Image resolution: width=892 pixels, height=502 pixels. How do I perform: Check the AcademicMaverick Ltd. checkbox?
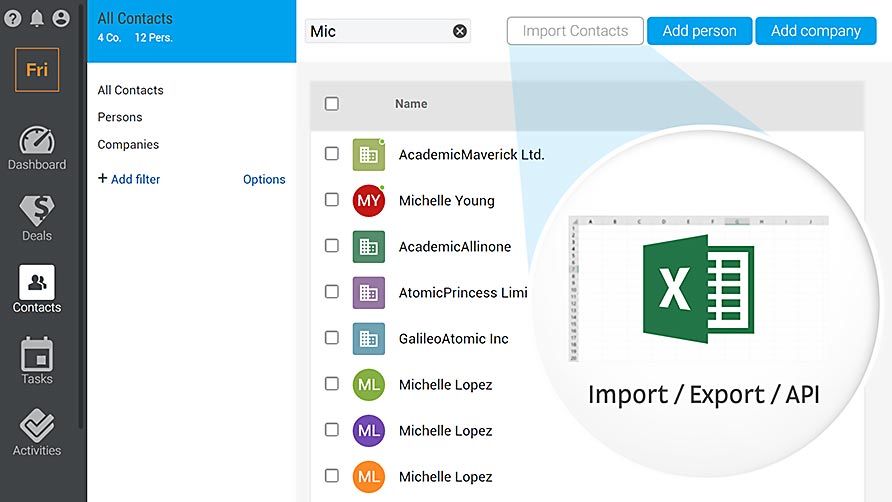pos(332,154)
